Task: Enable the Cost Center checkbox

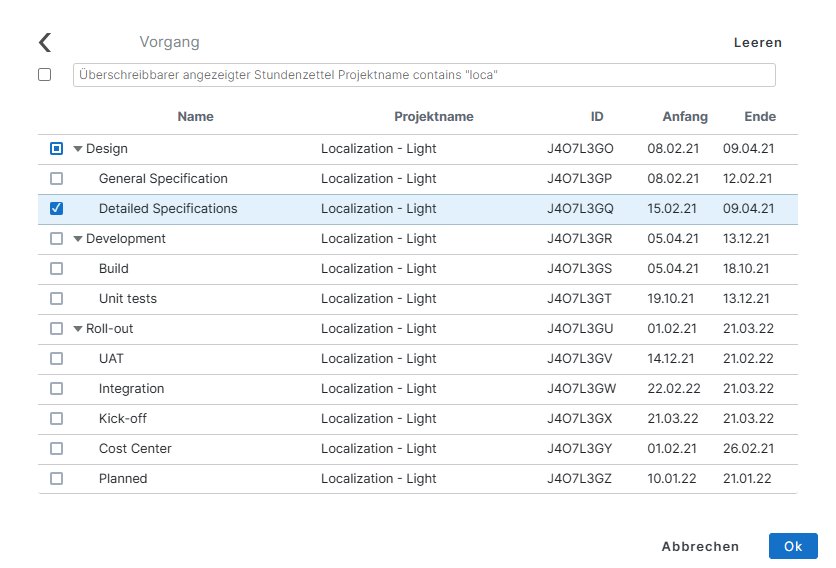Action: (x=56, y=449)
